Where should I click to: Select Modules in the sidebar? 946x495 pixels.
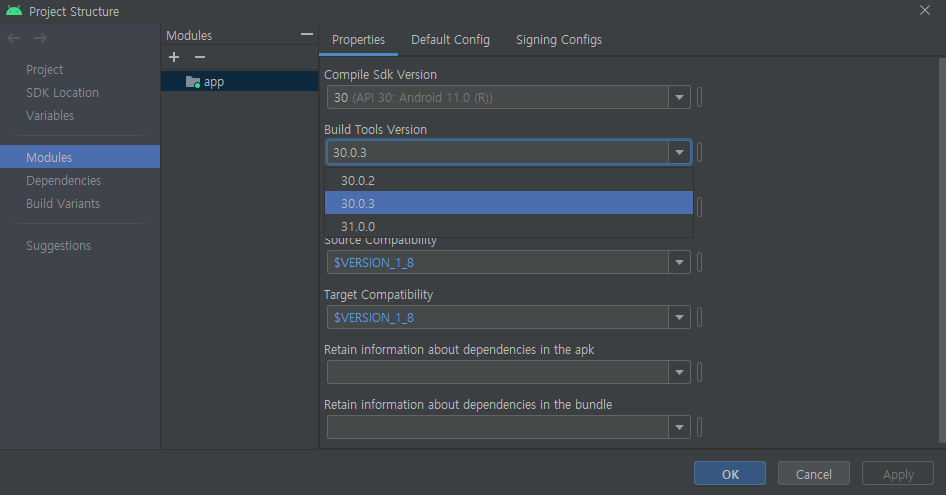click(80, 157)
